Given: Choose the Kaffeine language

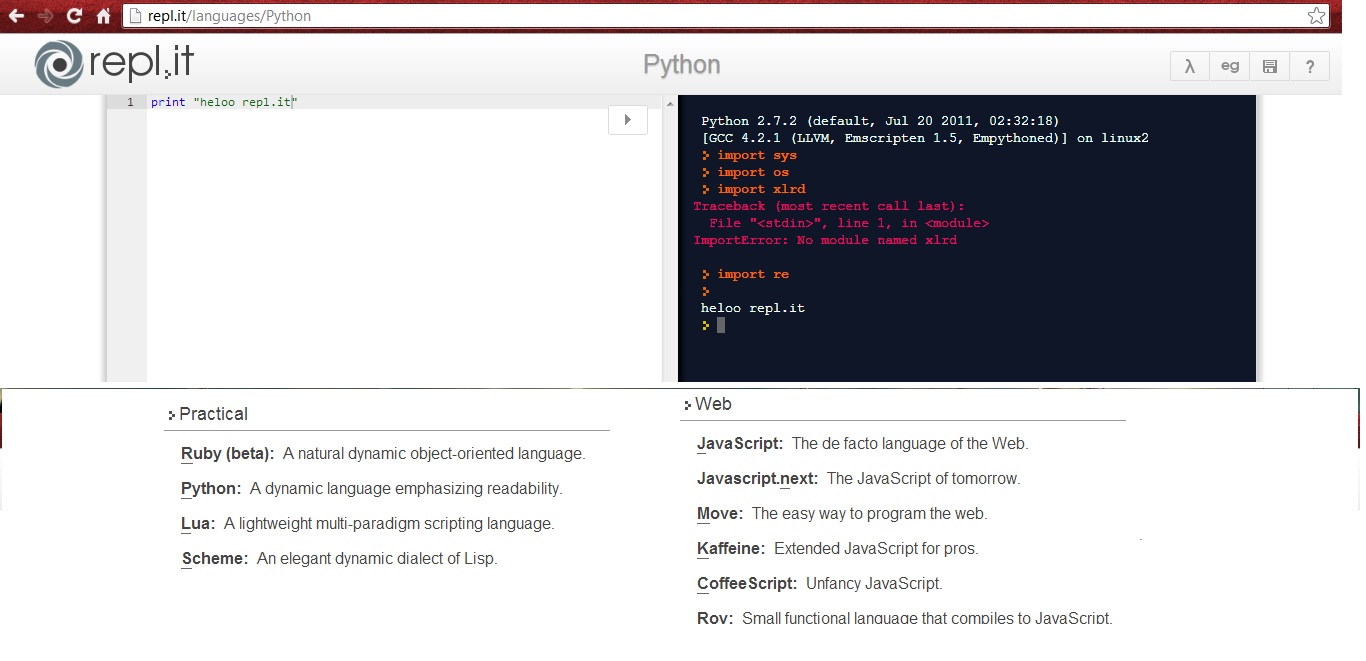Looking at the screenshot, I should pyautogui.click(x=731, y=549).
